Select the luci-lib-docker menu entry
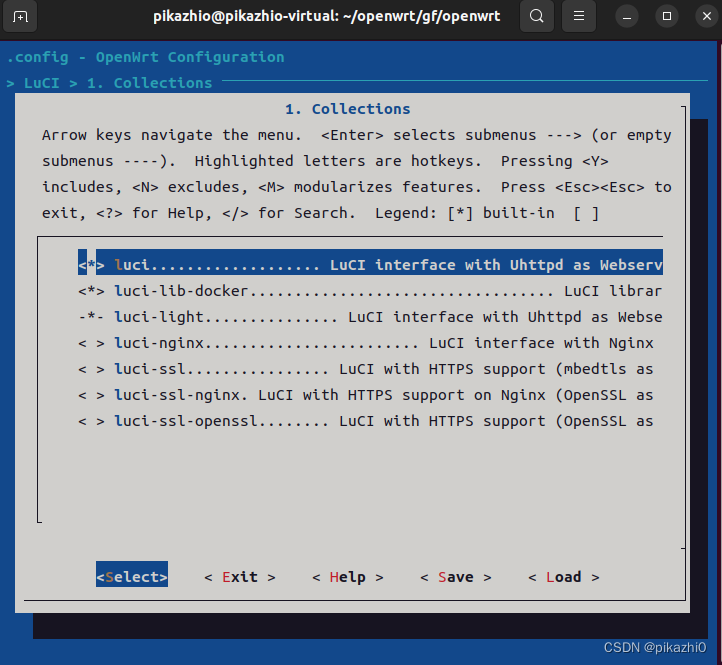The image size is (722, 665). pos(370,291)
